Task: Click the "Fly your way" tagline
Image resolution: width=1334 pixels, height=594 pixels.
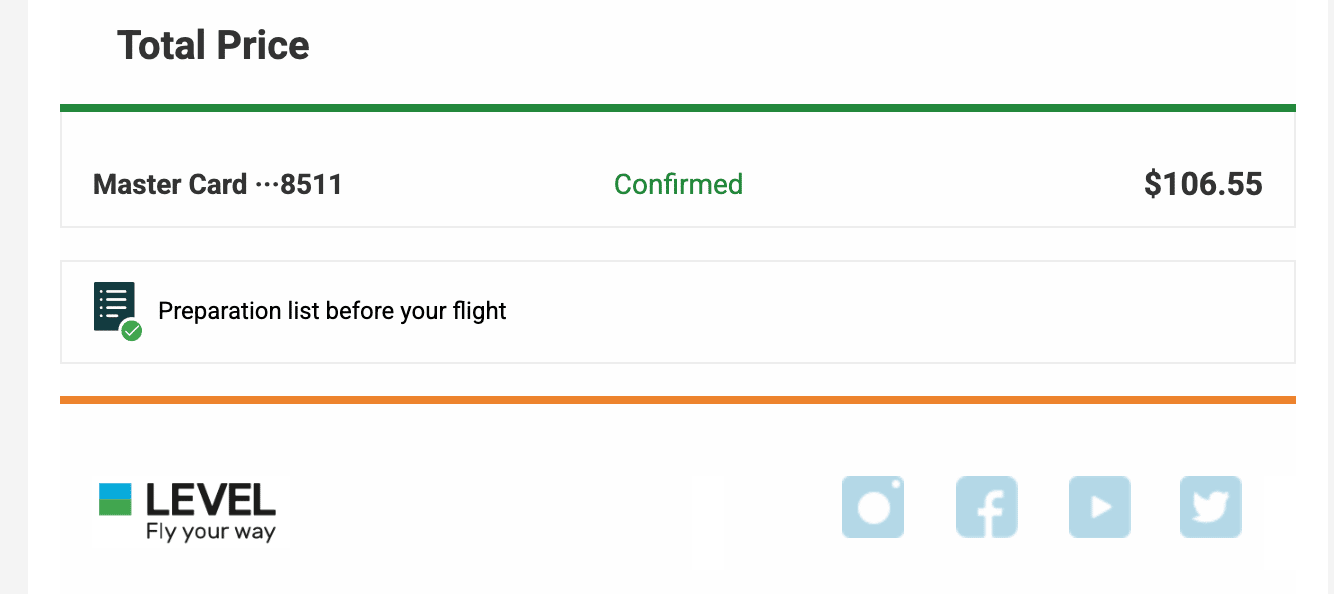Action: point(210,531)
